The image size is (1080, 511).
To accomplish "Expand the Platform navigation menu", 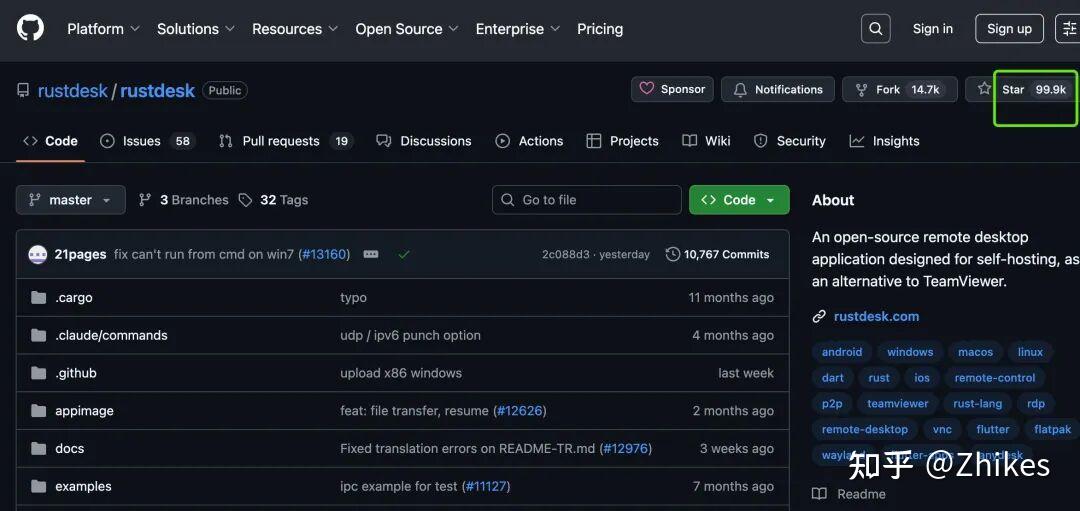I will (x=103, y=29).
